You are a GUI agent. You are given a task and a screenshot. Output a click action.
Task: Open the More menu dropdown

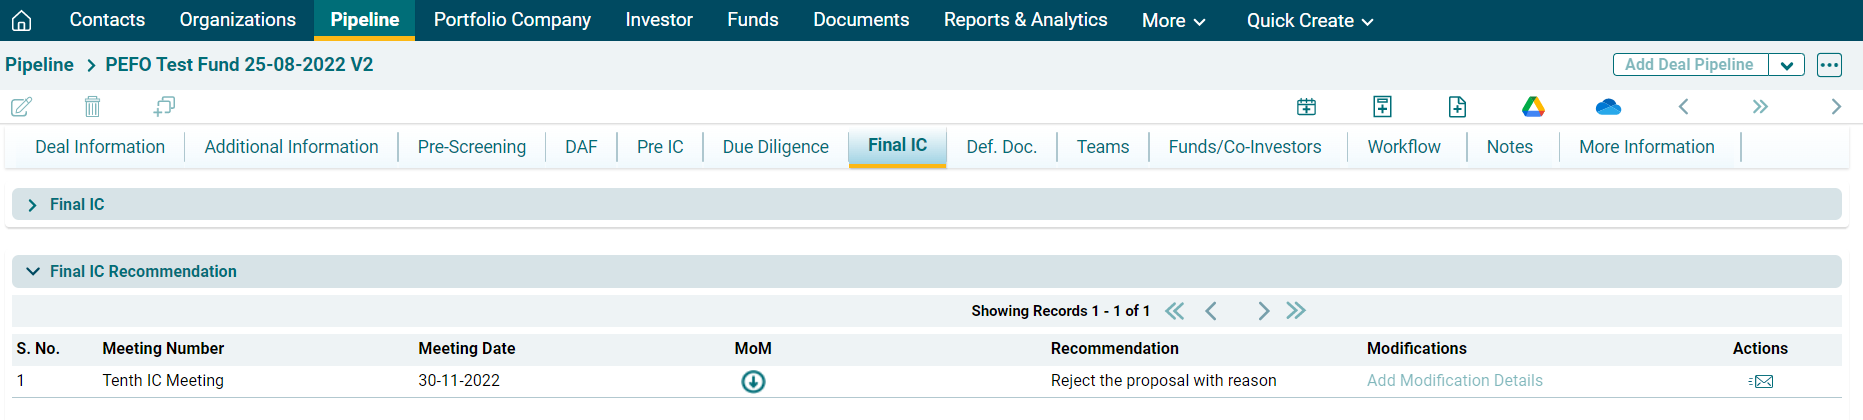[x=1173, y=20]
